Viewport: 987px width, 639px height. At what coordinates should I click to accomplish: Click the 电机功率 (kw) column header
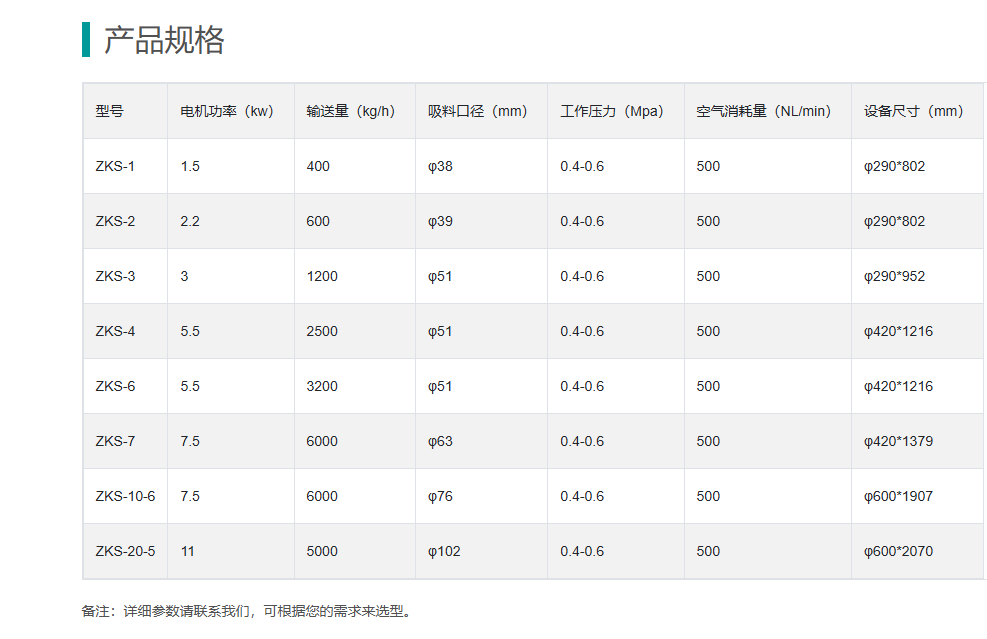[227, 111]
